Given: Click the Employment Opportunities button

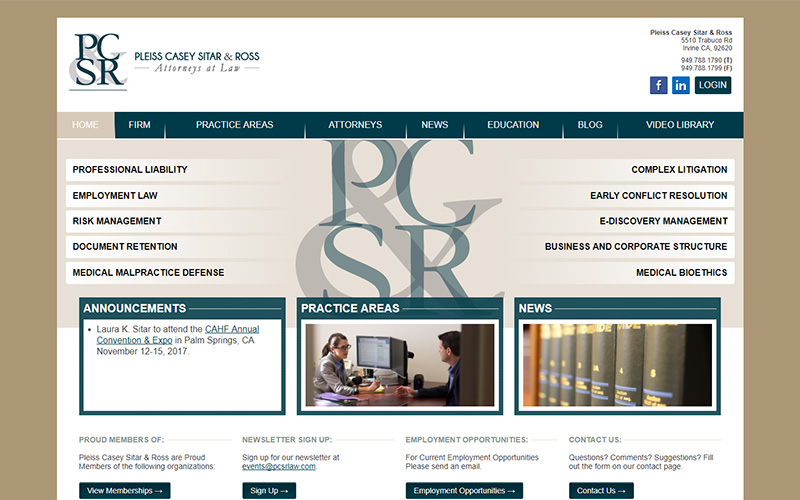Looking at the screenshot, I should point(464,491).
